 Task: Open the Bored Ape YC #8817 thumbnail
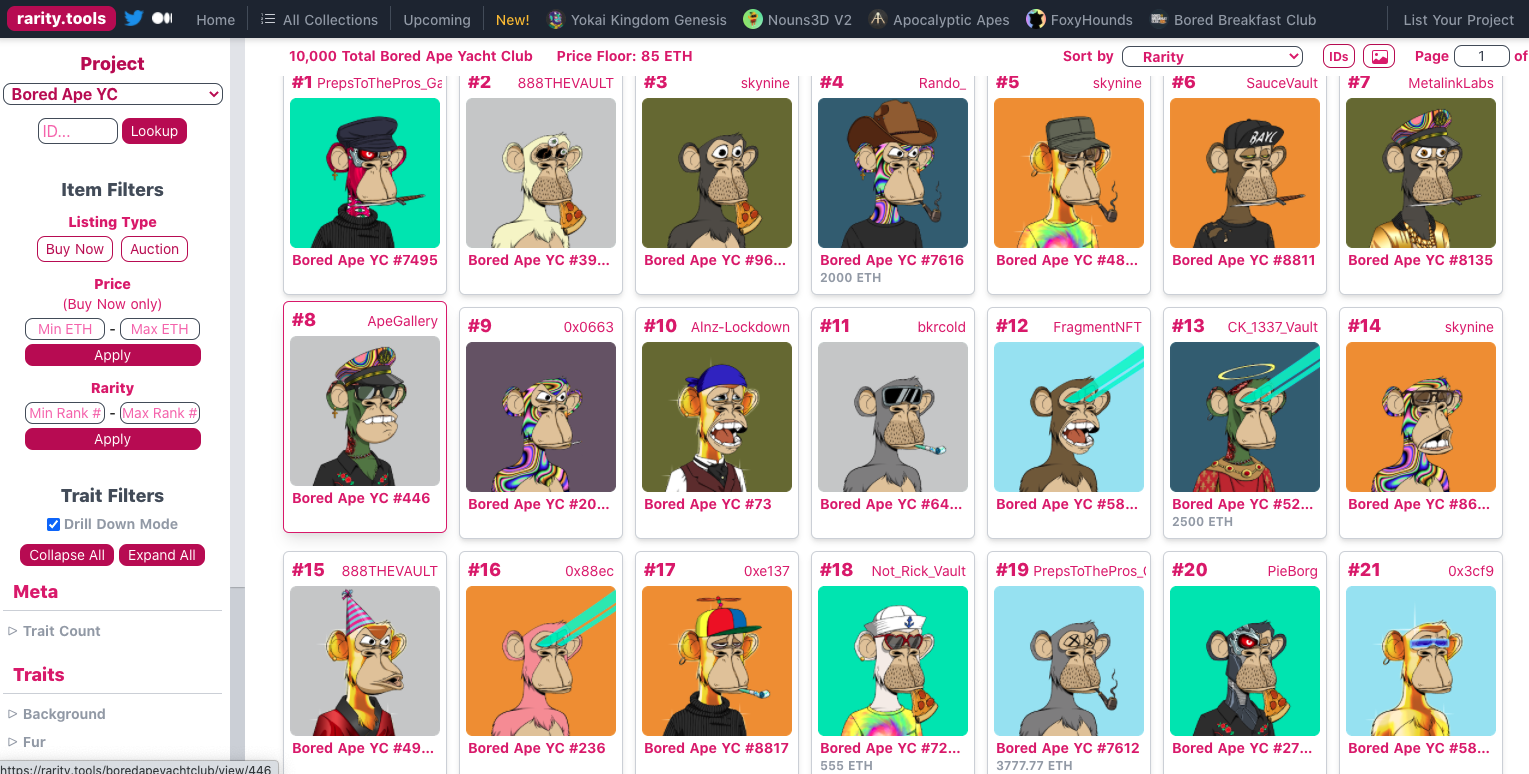pos(717,661)
